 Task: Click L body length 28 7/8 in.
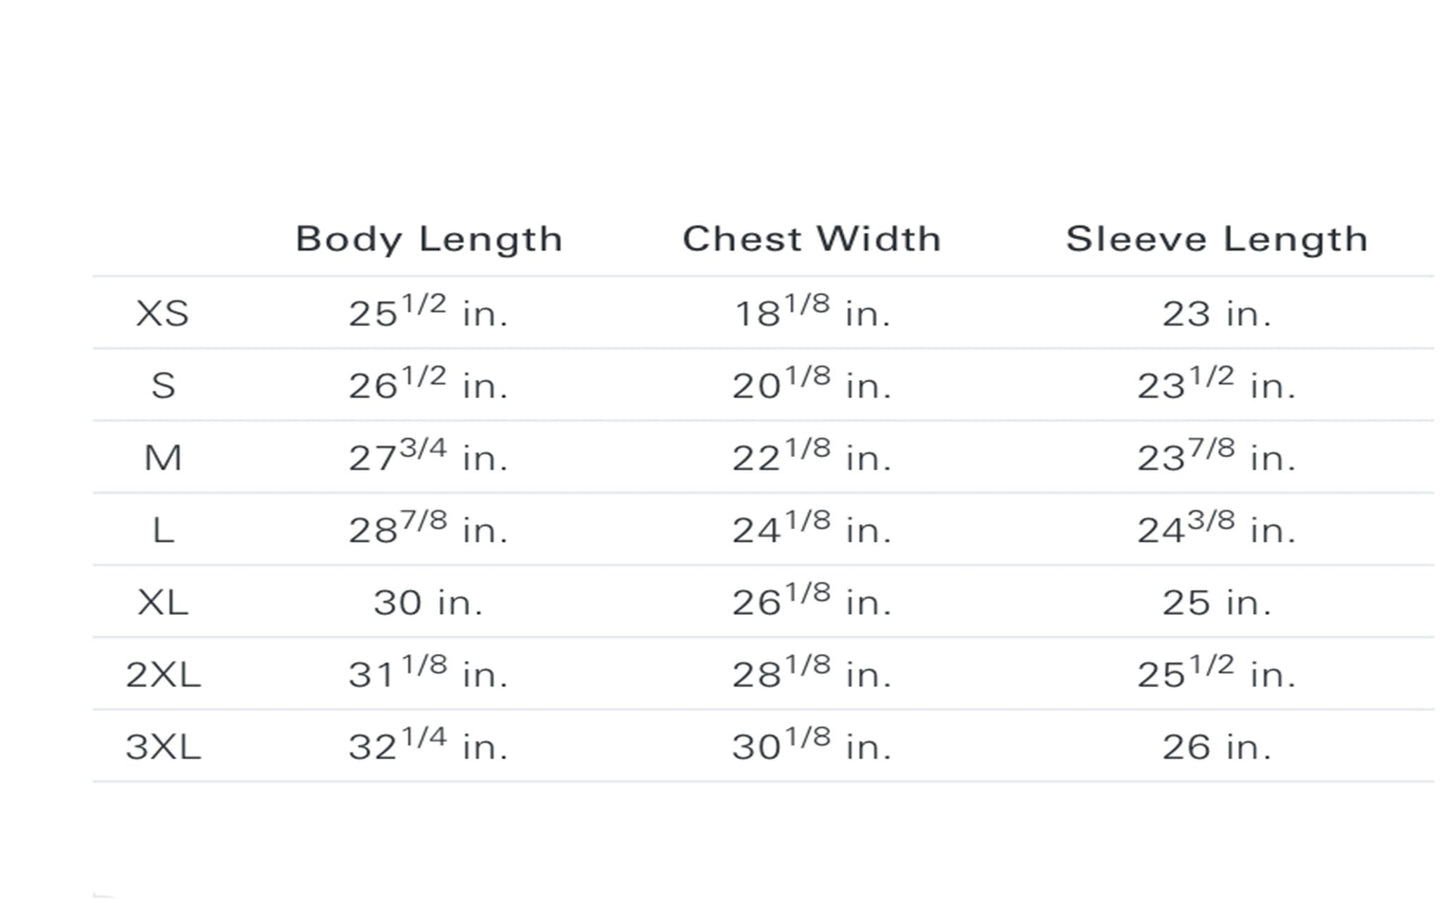pyautogui.click(x=428, y=528)
